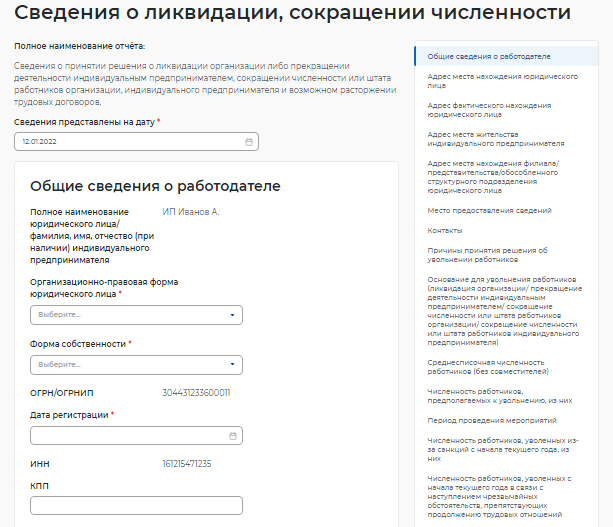Screen dimensions: 613x527
Task: Go to Период проведения мероприятий section
Action: (492, 421)
